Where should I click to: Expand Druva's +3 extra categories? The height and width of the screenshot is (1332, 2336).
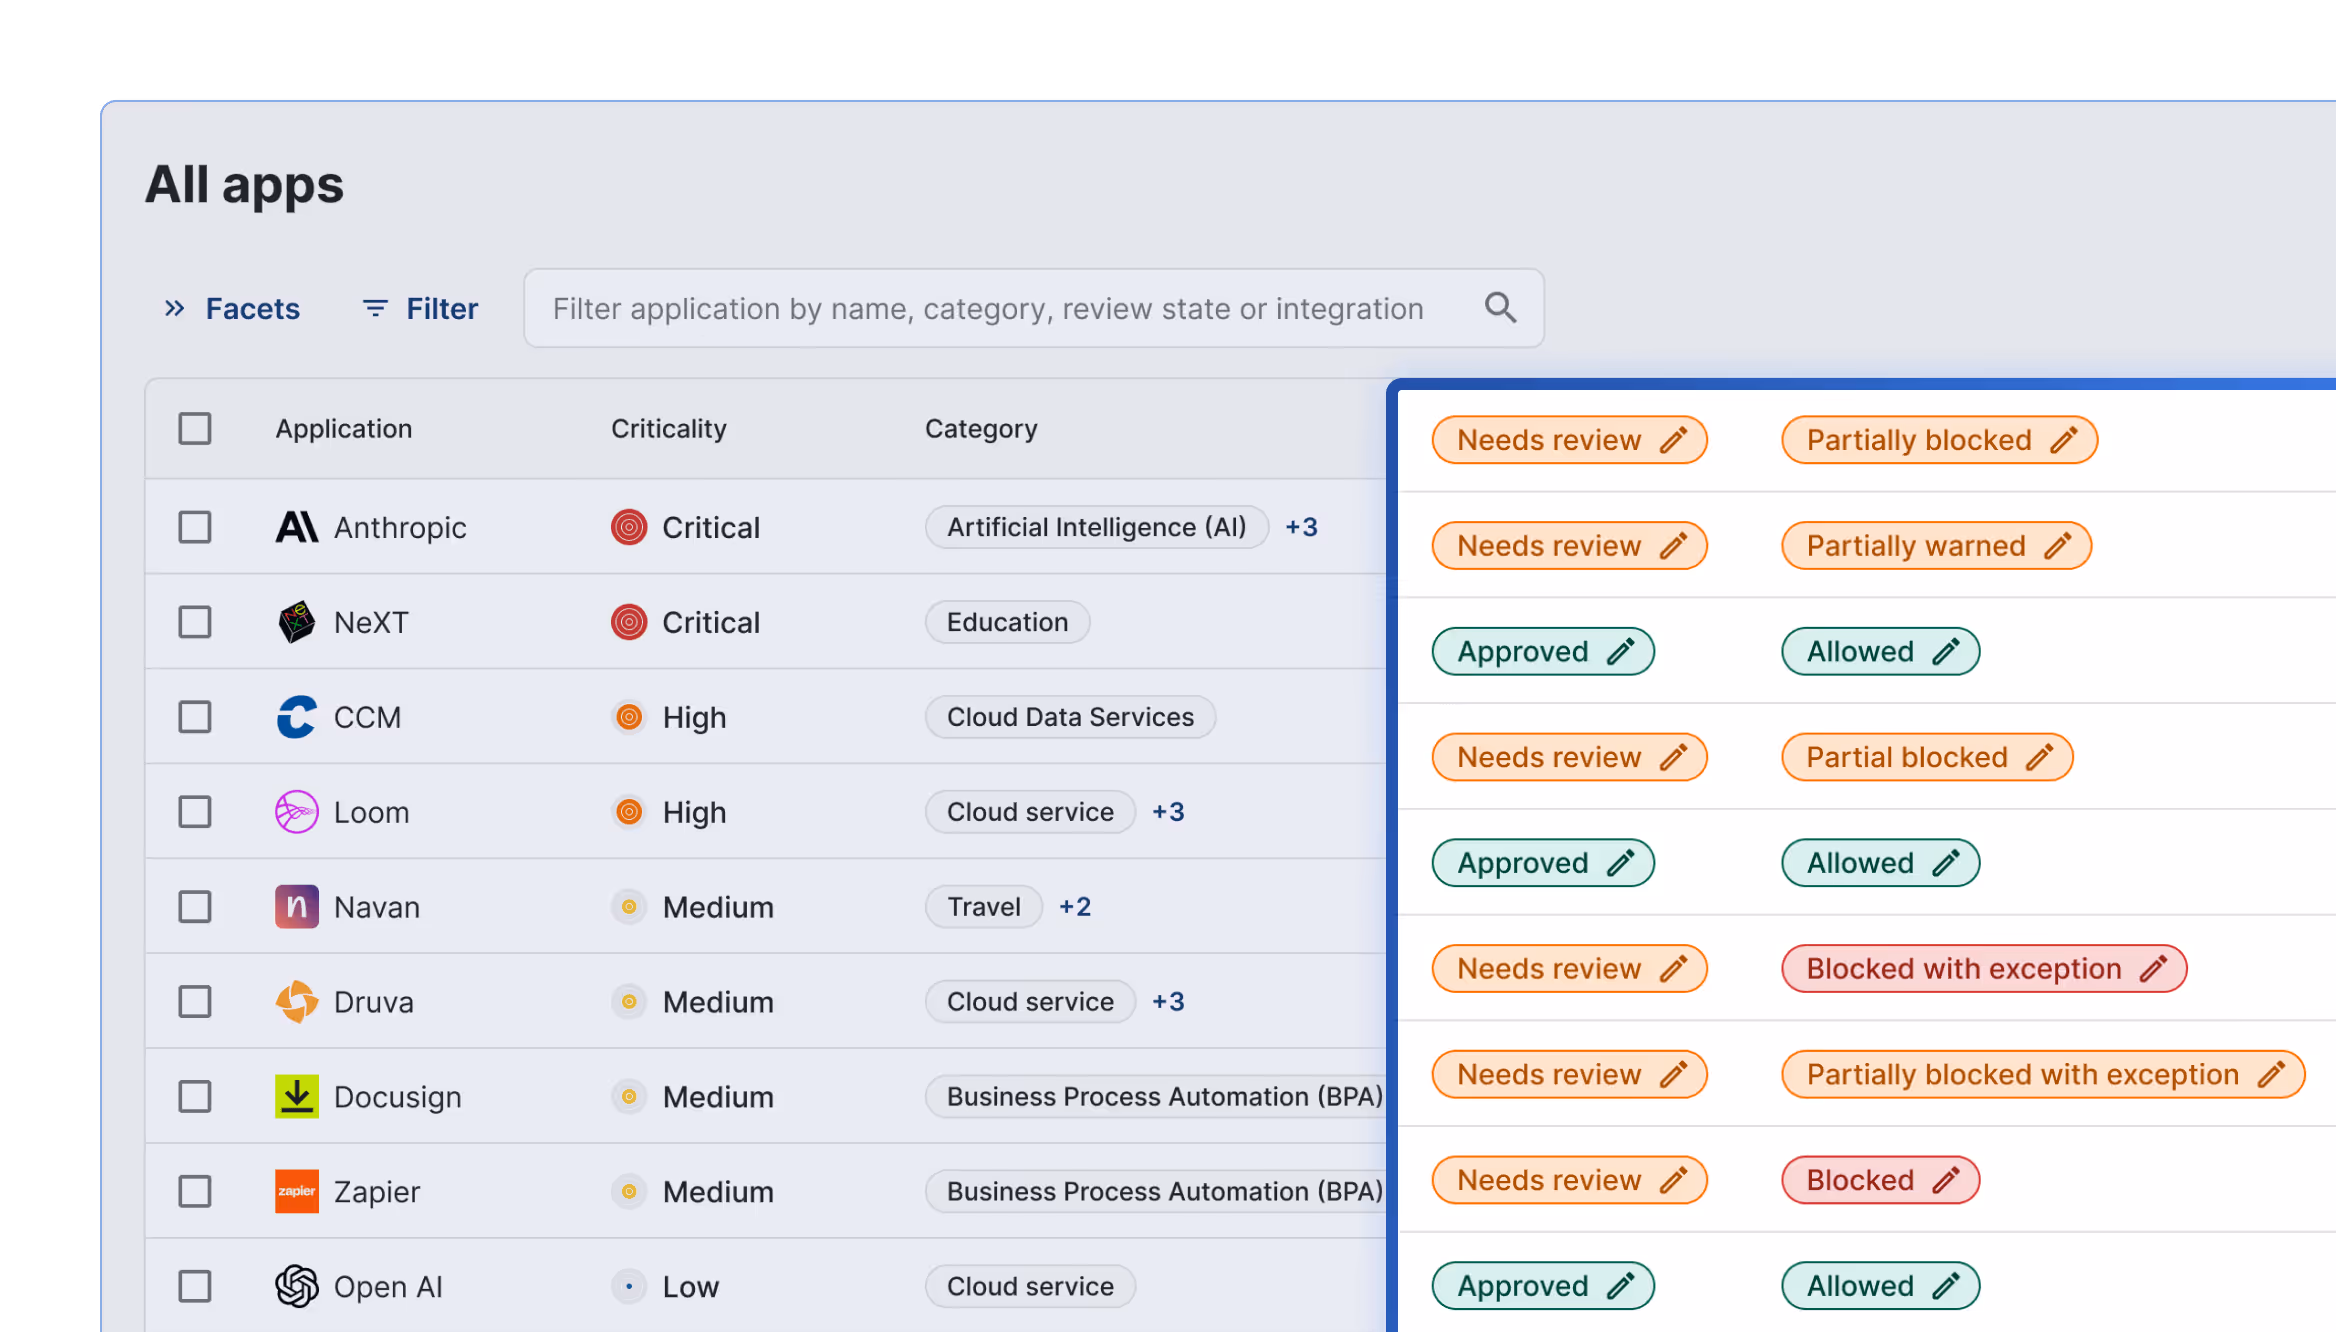point(1168,1002)
